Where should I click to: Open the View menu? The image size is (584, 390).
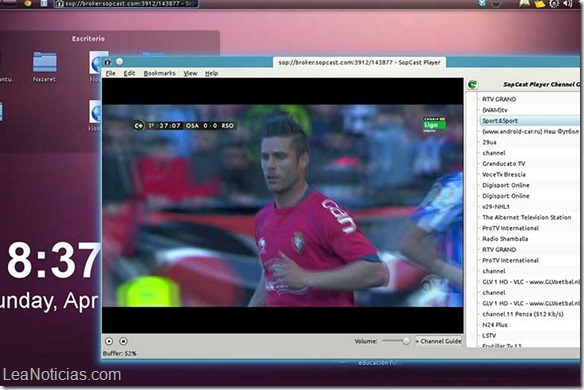coord(190,73)
